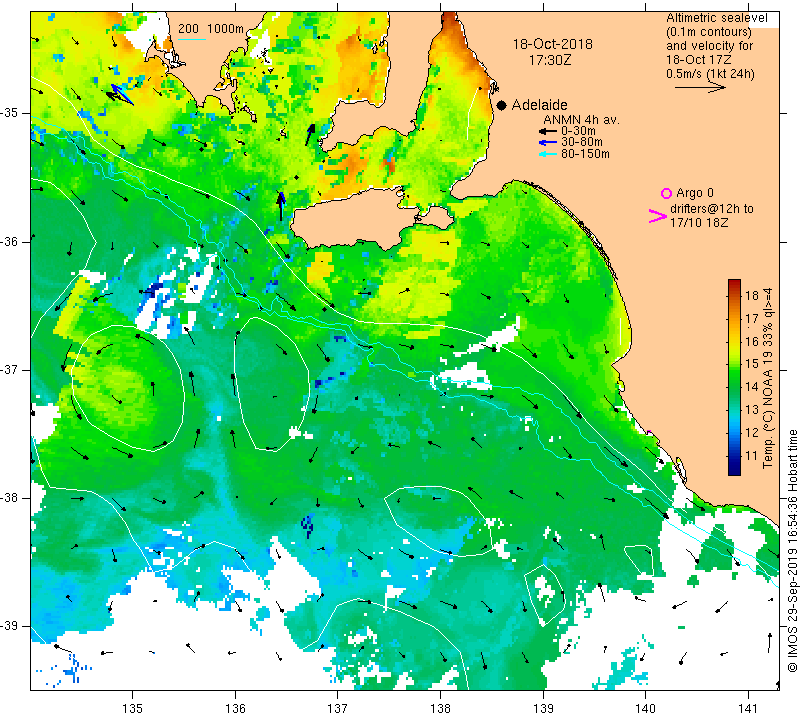Click the 139 longitude axis label
Image resolution: width=800 pixels, height=720 pixels.
543,708
